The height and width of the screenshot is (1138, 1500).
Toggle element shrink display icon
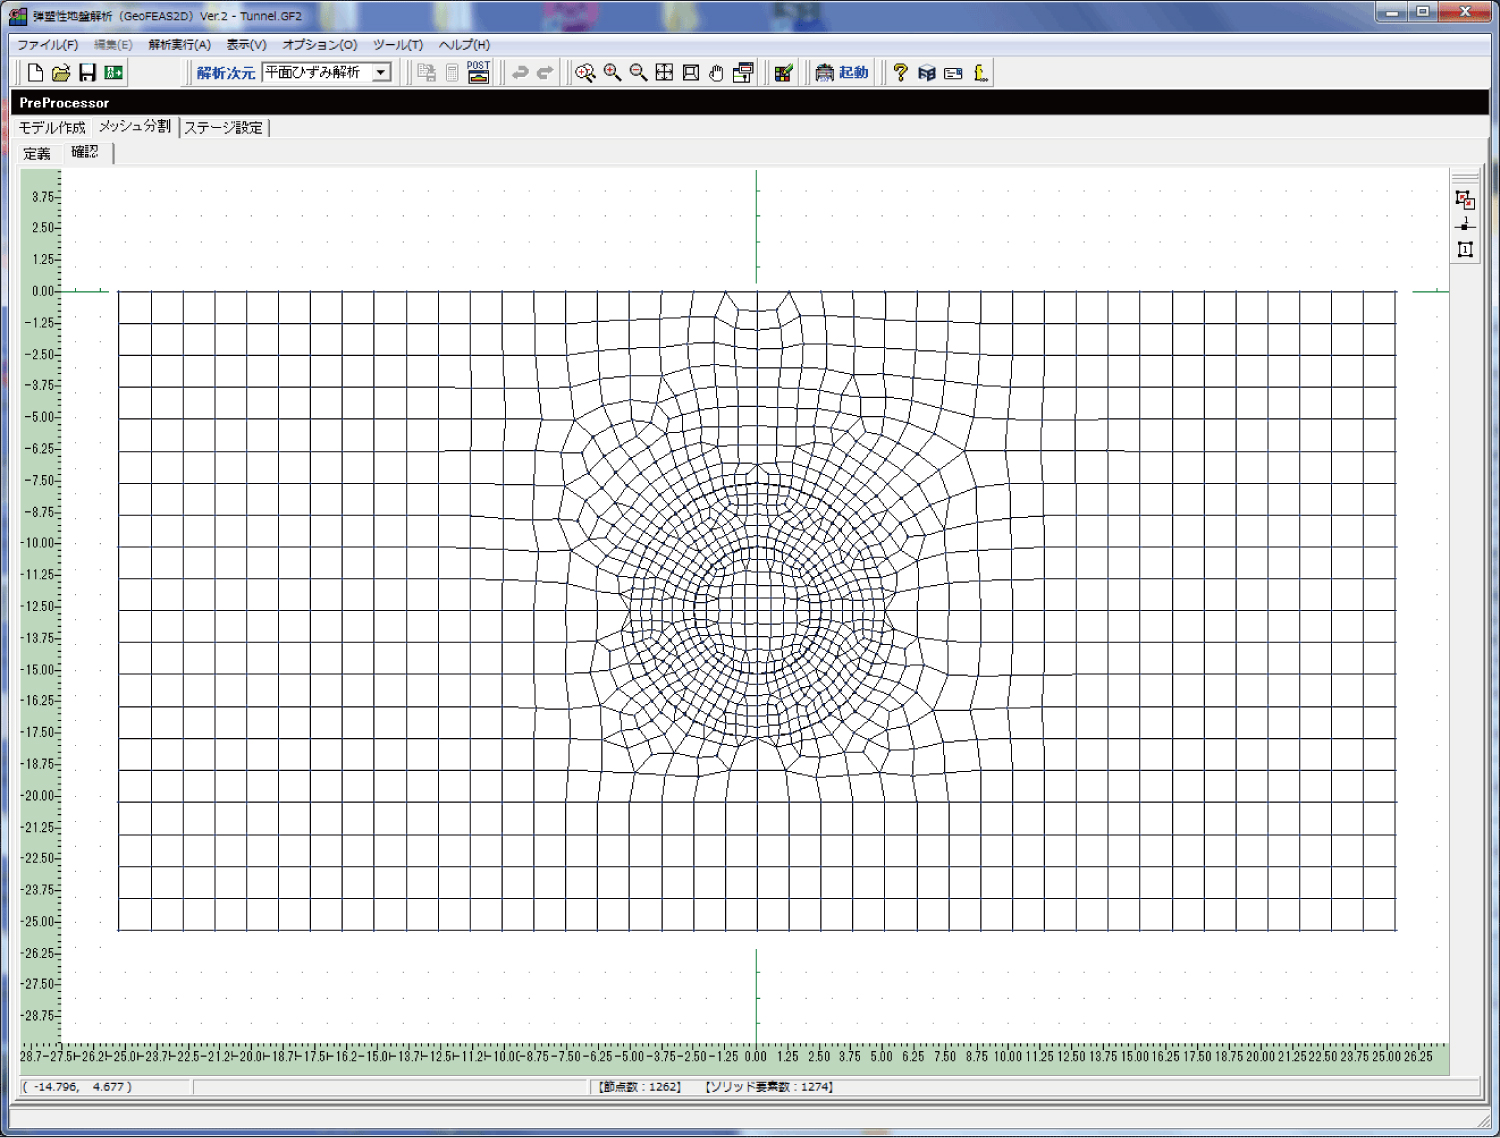click(x=1465, y=199)
